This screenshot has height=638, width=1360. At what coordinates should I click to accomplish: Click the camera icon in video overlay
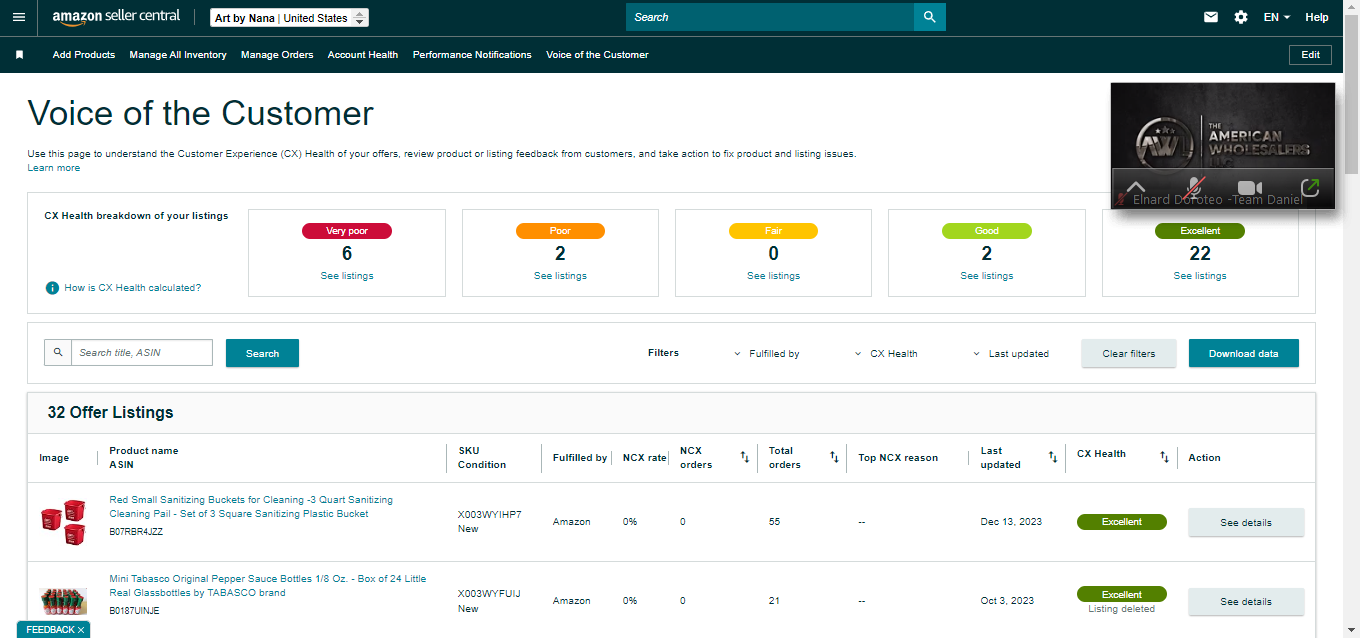[1250, 187]
